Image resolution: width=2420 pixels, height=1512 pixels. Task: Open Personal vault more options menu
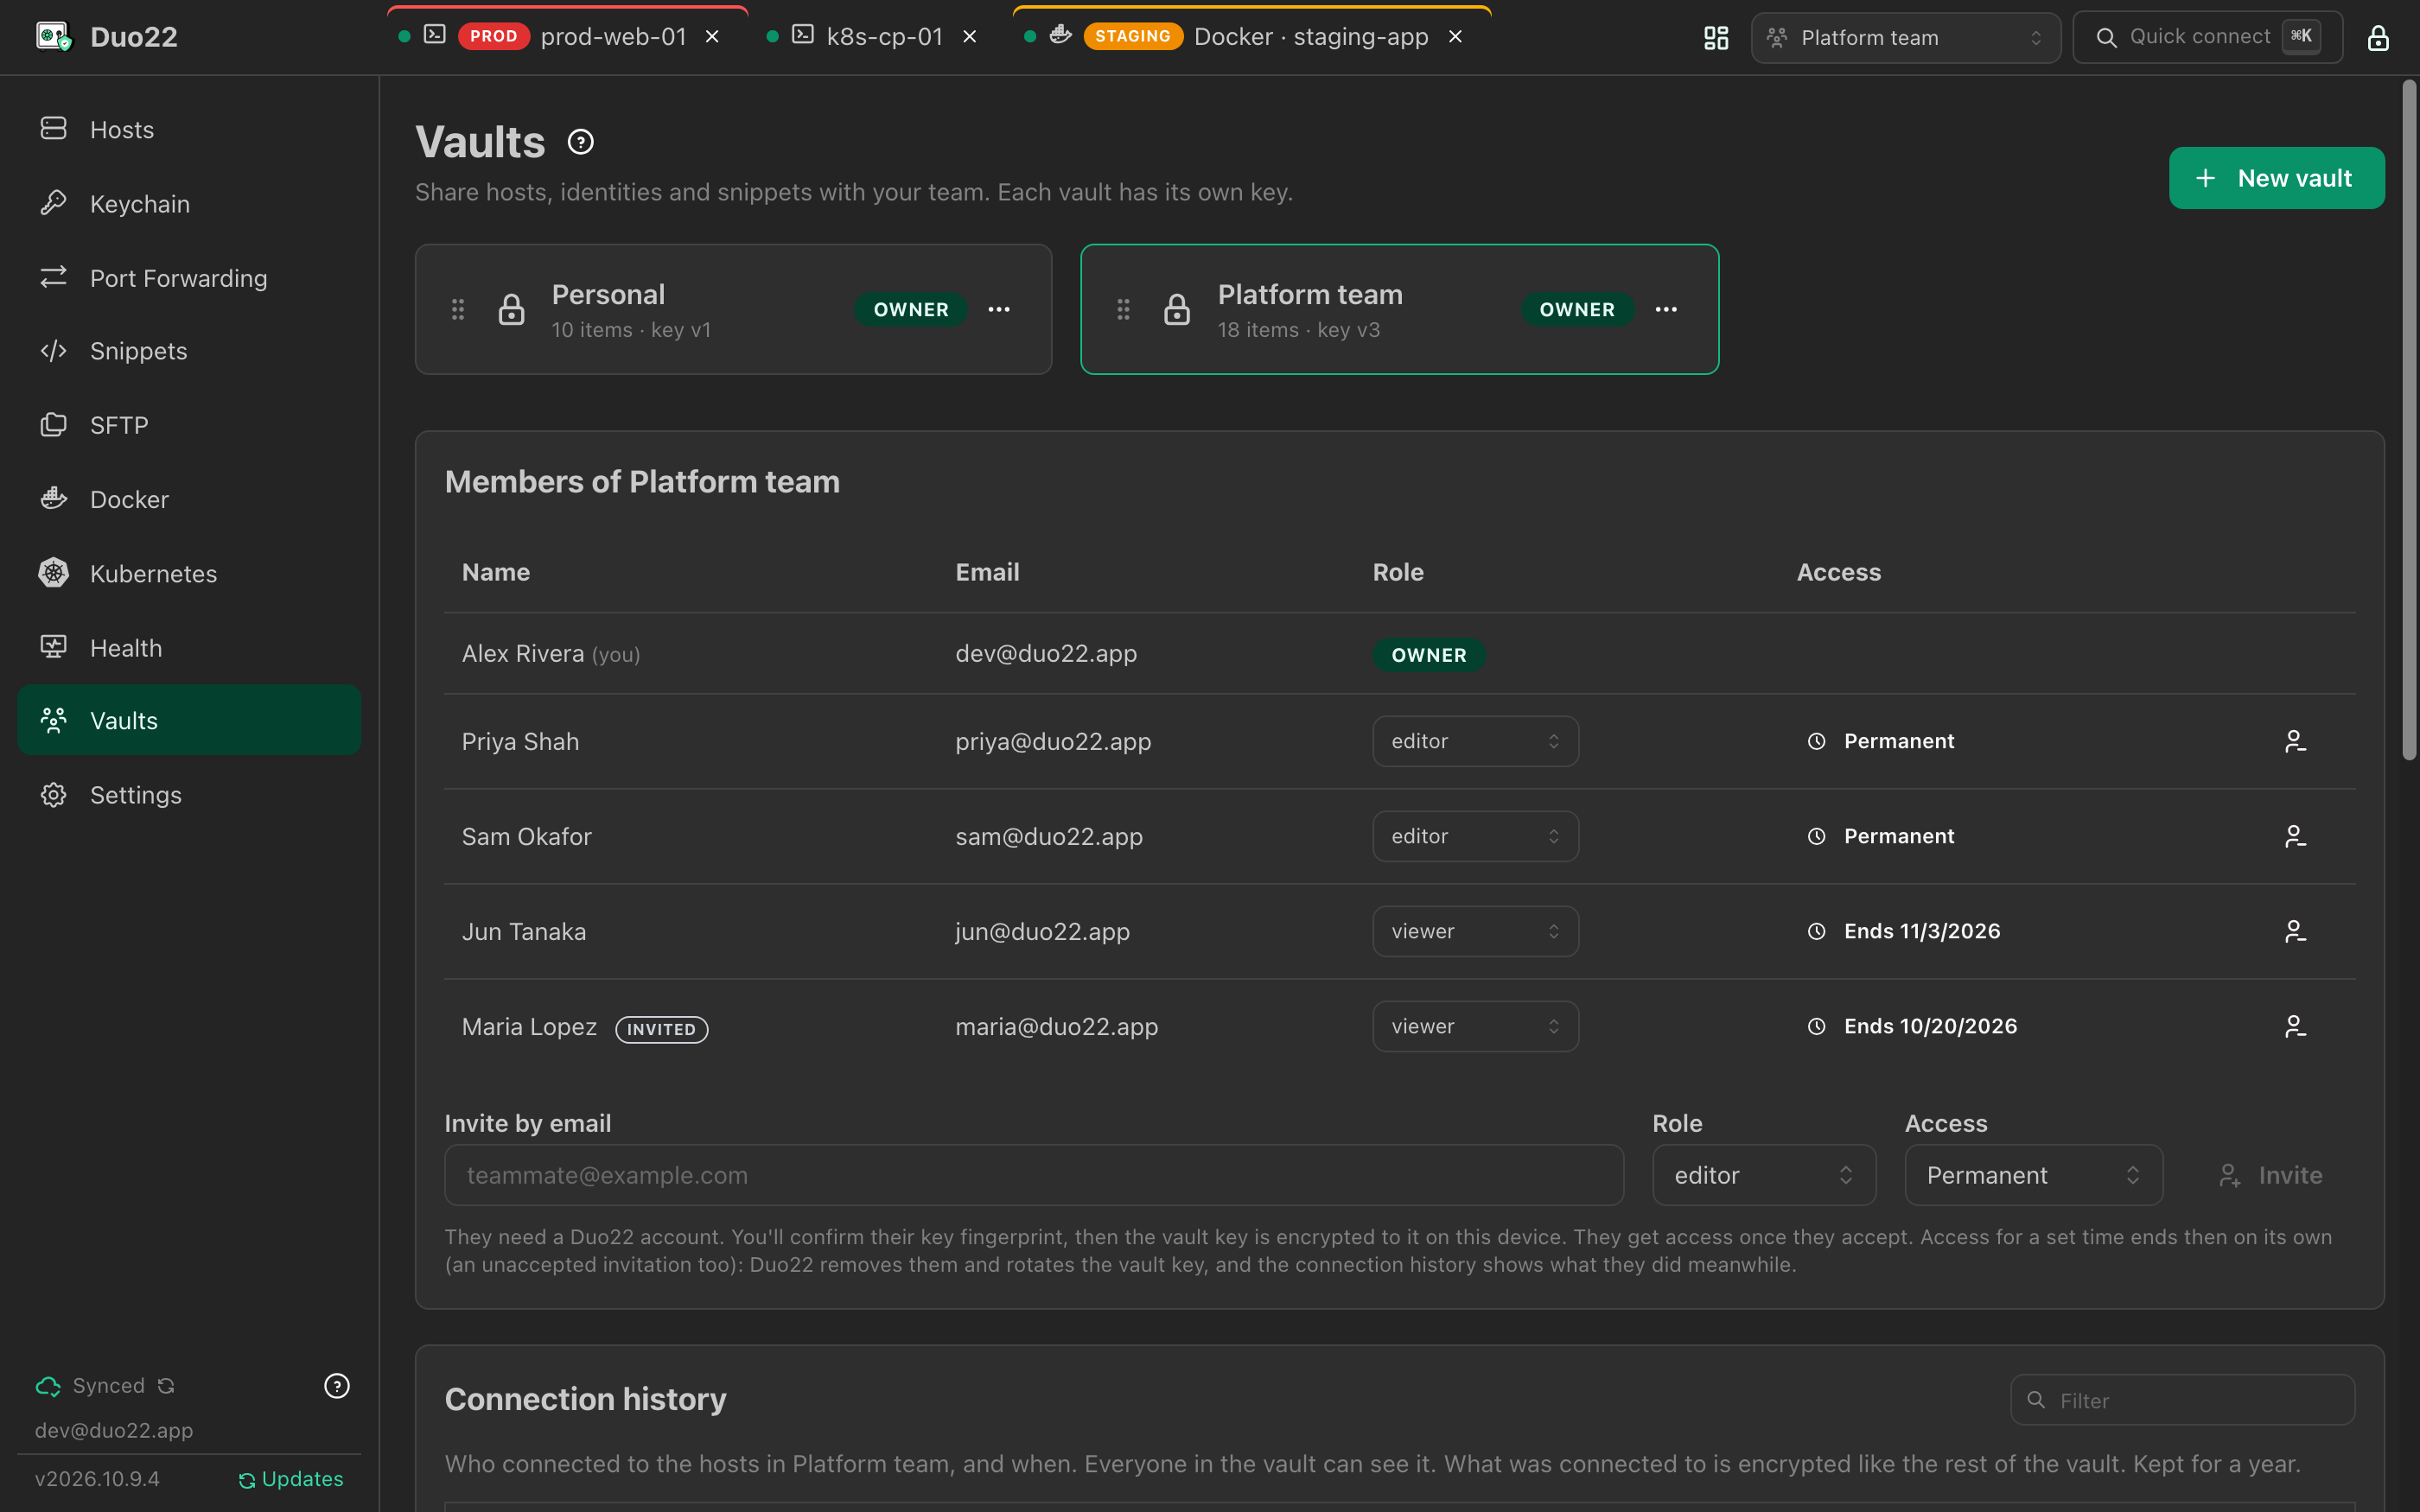[x=999, y=309]
